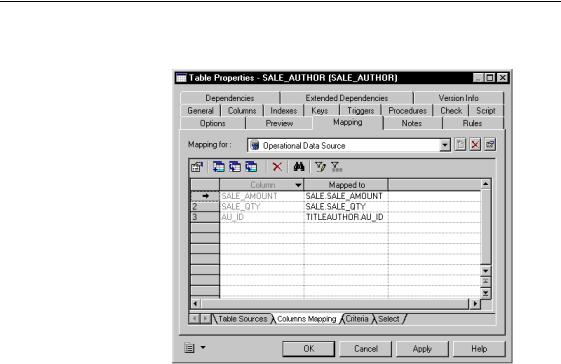Open Customize Columns and Filter icon with pencil

pyautogui.click(x=320, y=167)
